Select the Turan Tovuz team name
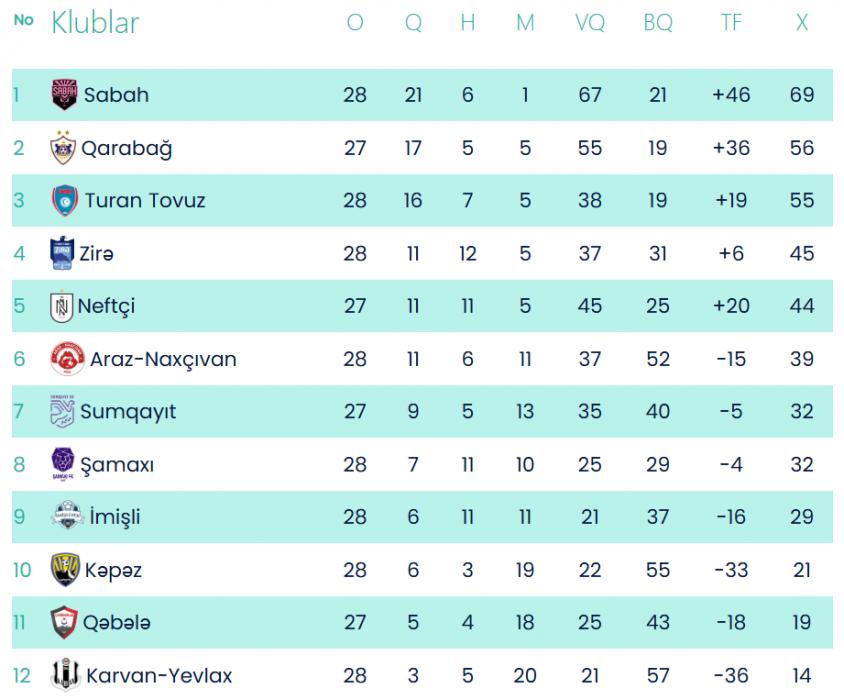This screenshot has width=844, height=700. [x=145, y=201]
